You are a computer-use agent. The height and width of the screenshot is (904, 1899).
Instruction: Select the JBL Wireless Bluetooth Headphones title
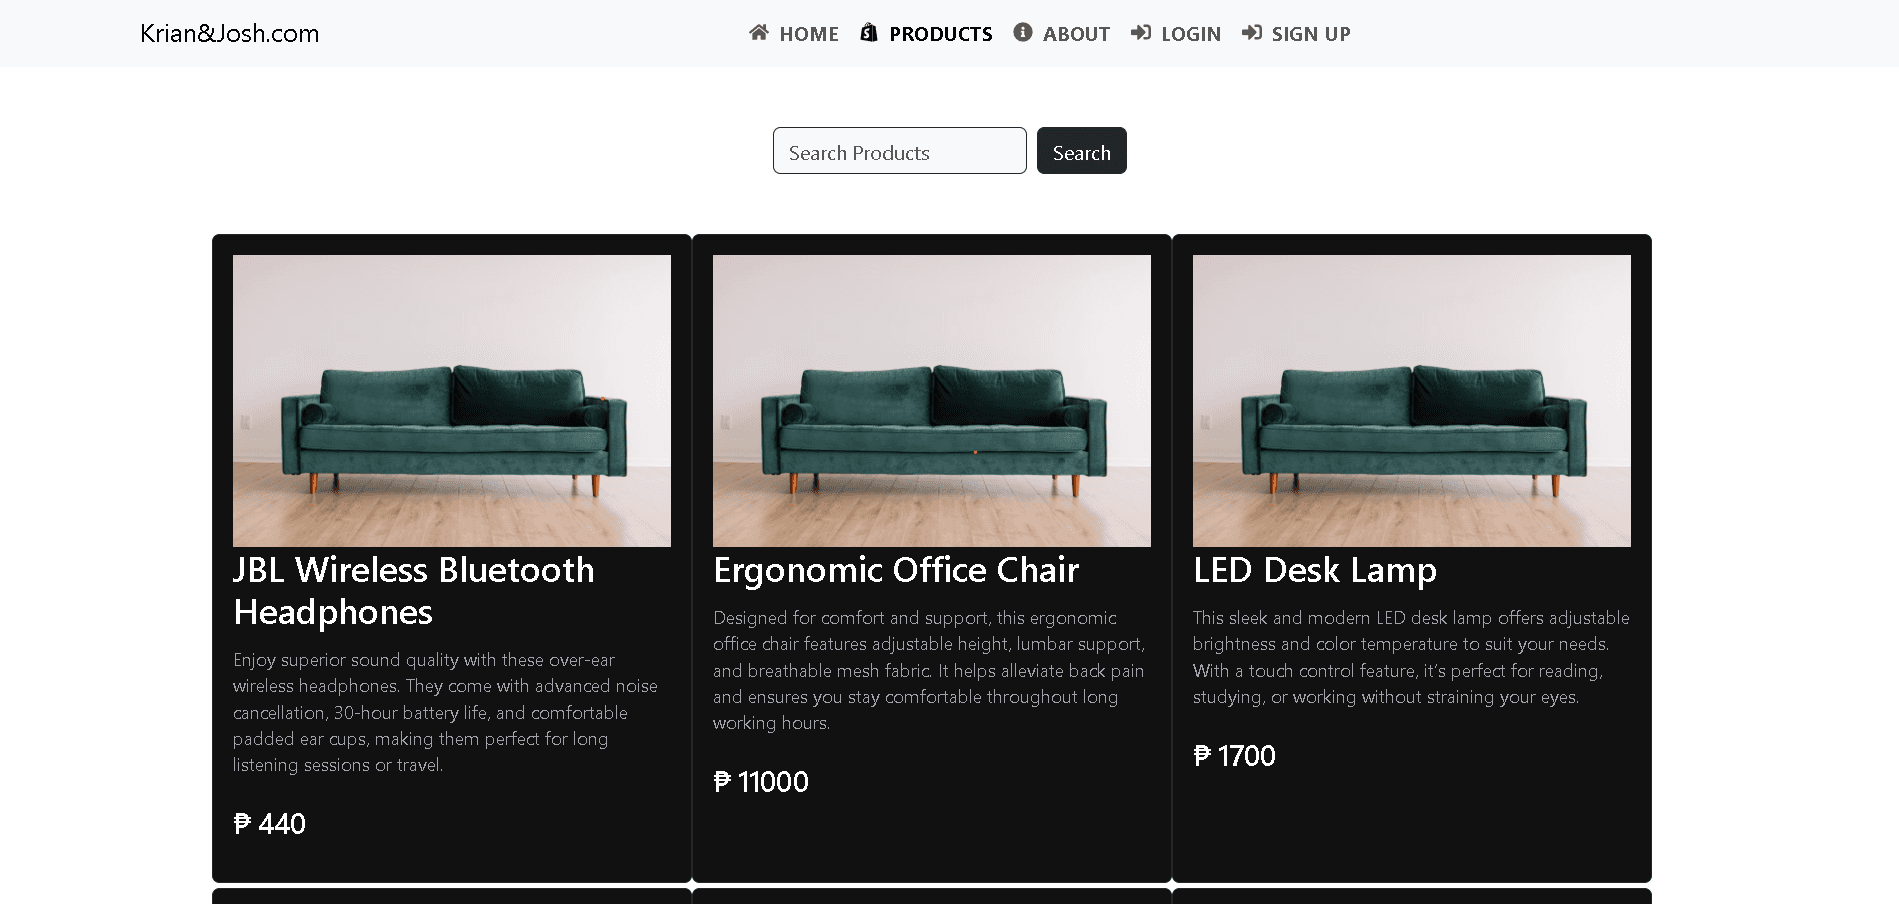click(413, 590)
